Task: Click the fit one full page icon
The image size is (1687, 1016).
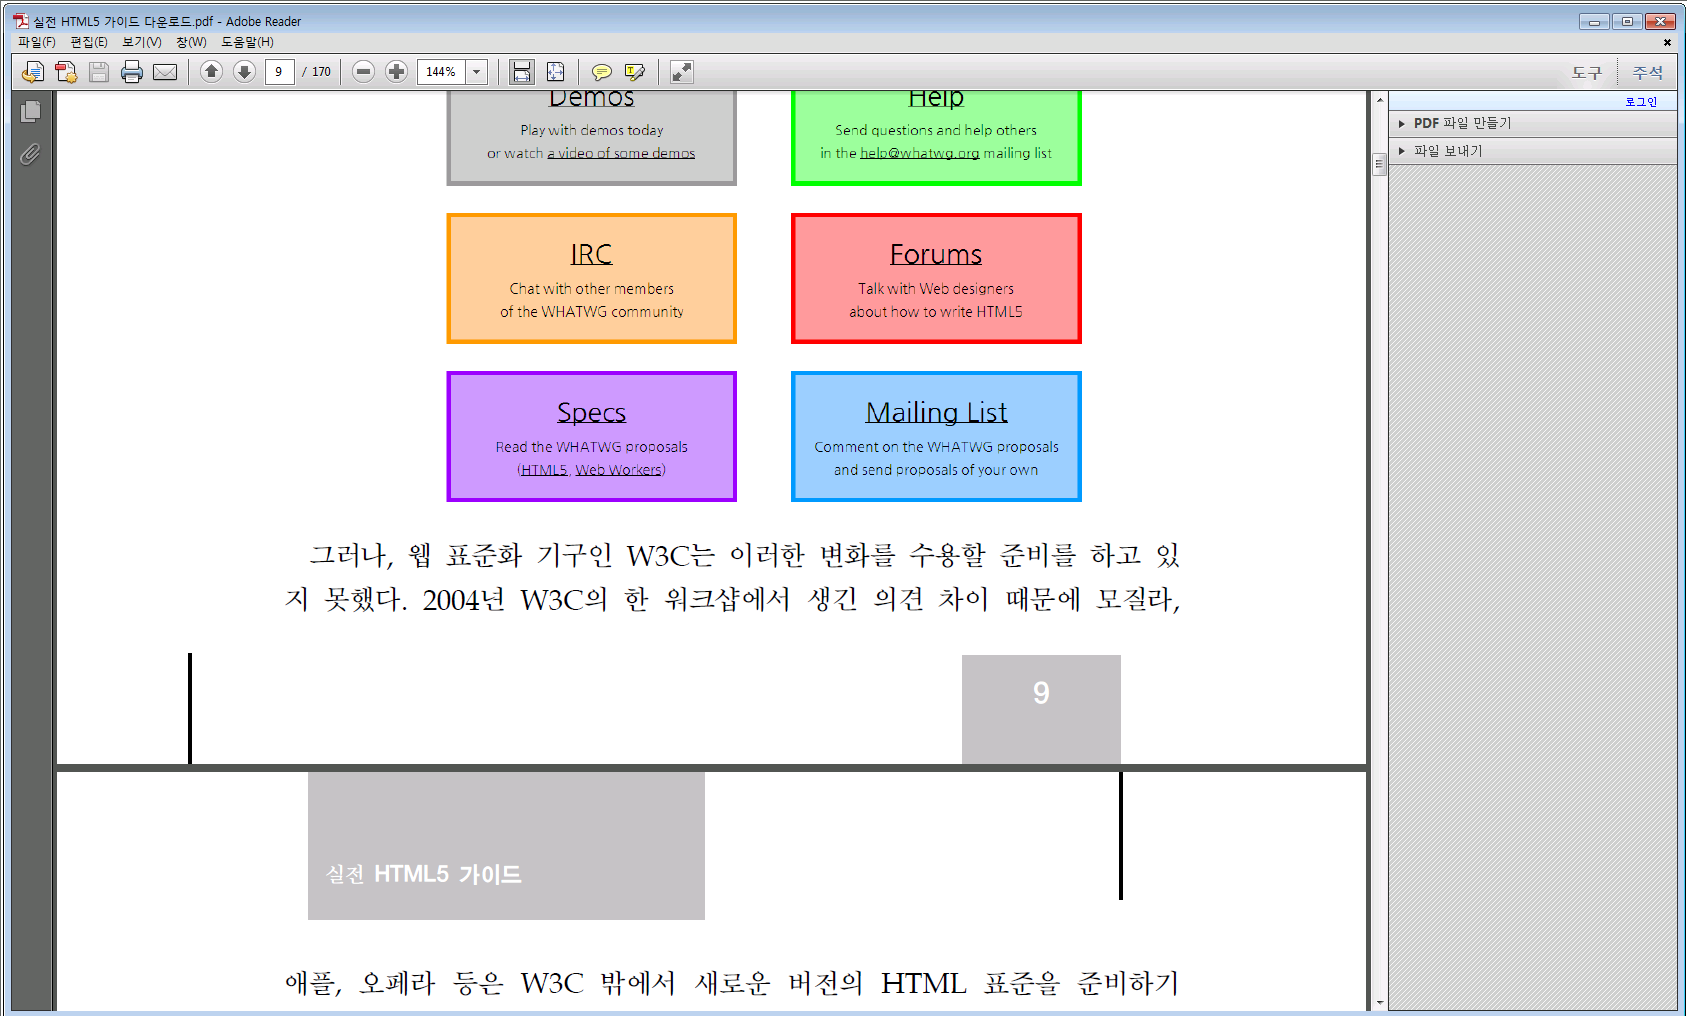Action: click(x=555, y=72)
